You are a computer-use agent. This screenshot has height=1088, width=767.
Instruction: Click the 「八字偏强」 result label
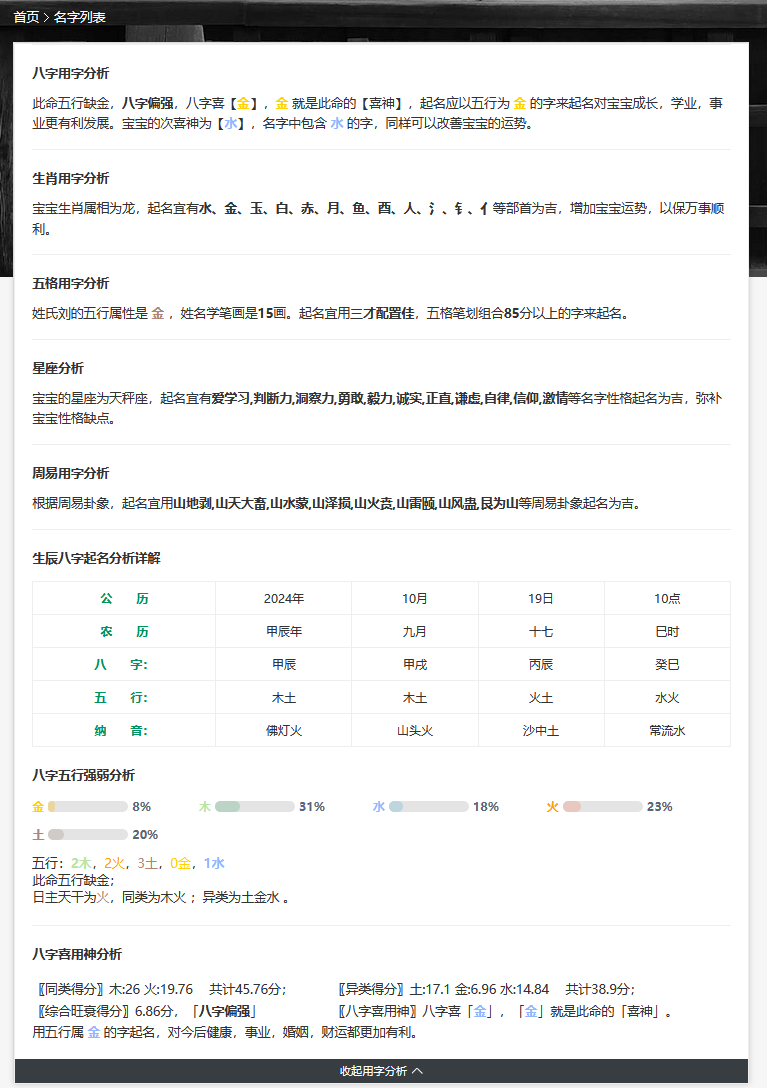click(224, 1012)
